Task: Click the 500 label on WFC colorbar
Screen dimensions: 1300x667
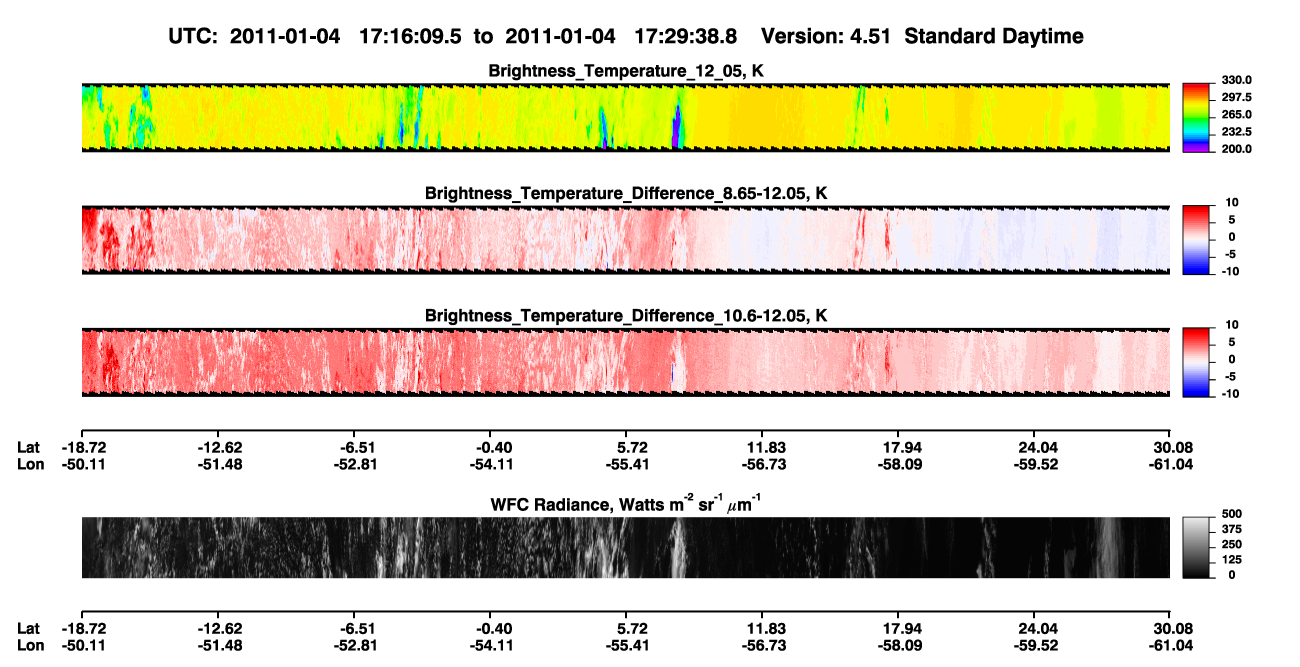Action: [1231, 512]
